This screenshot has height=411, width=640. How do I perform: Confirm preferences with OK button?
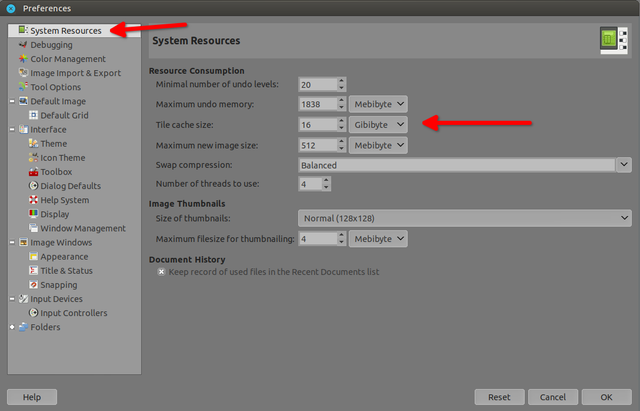[x=606, y=397]
